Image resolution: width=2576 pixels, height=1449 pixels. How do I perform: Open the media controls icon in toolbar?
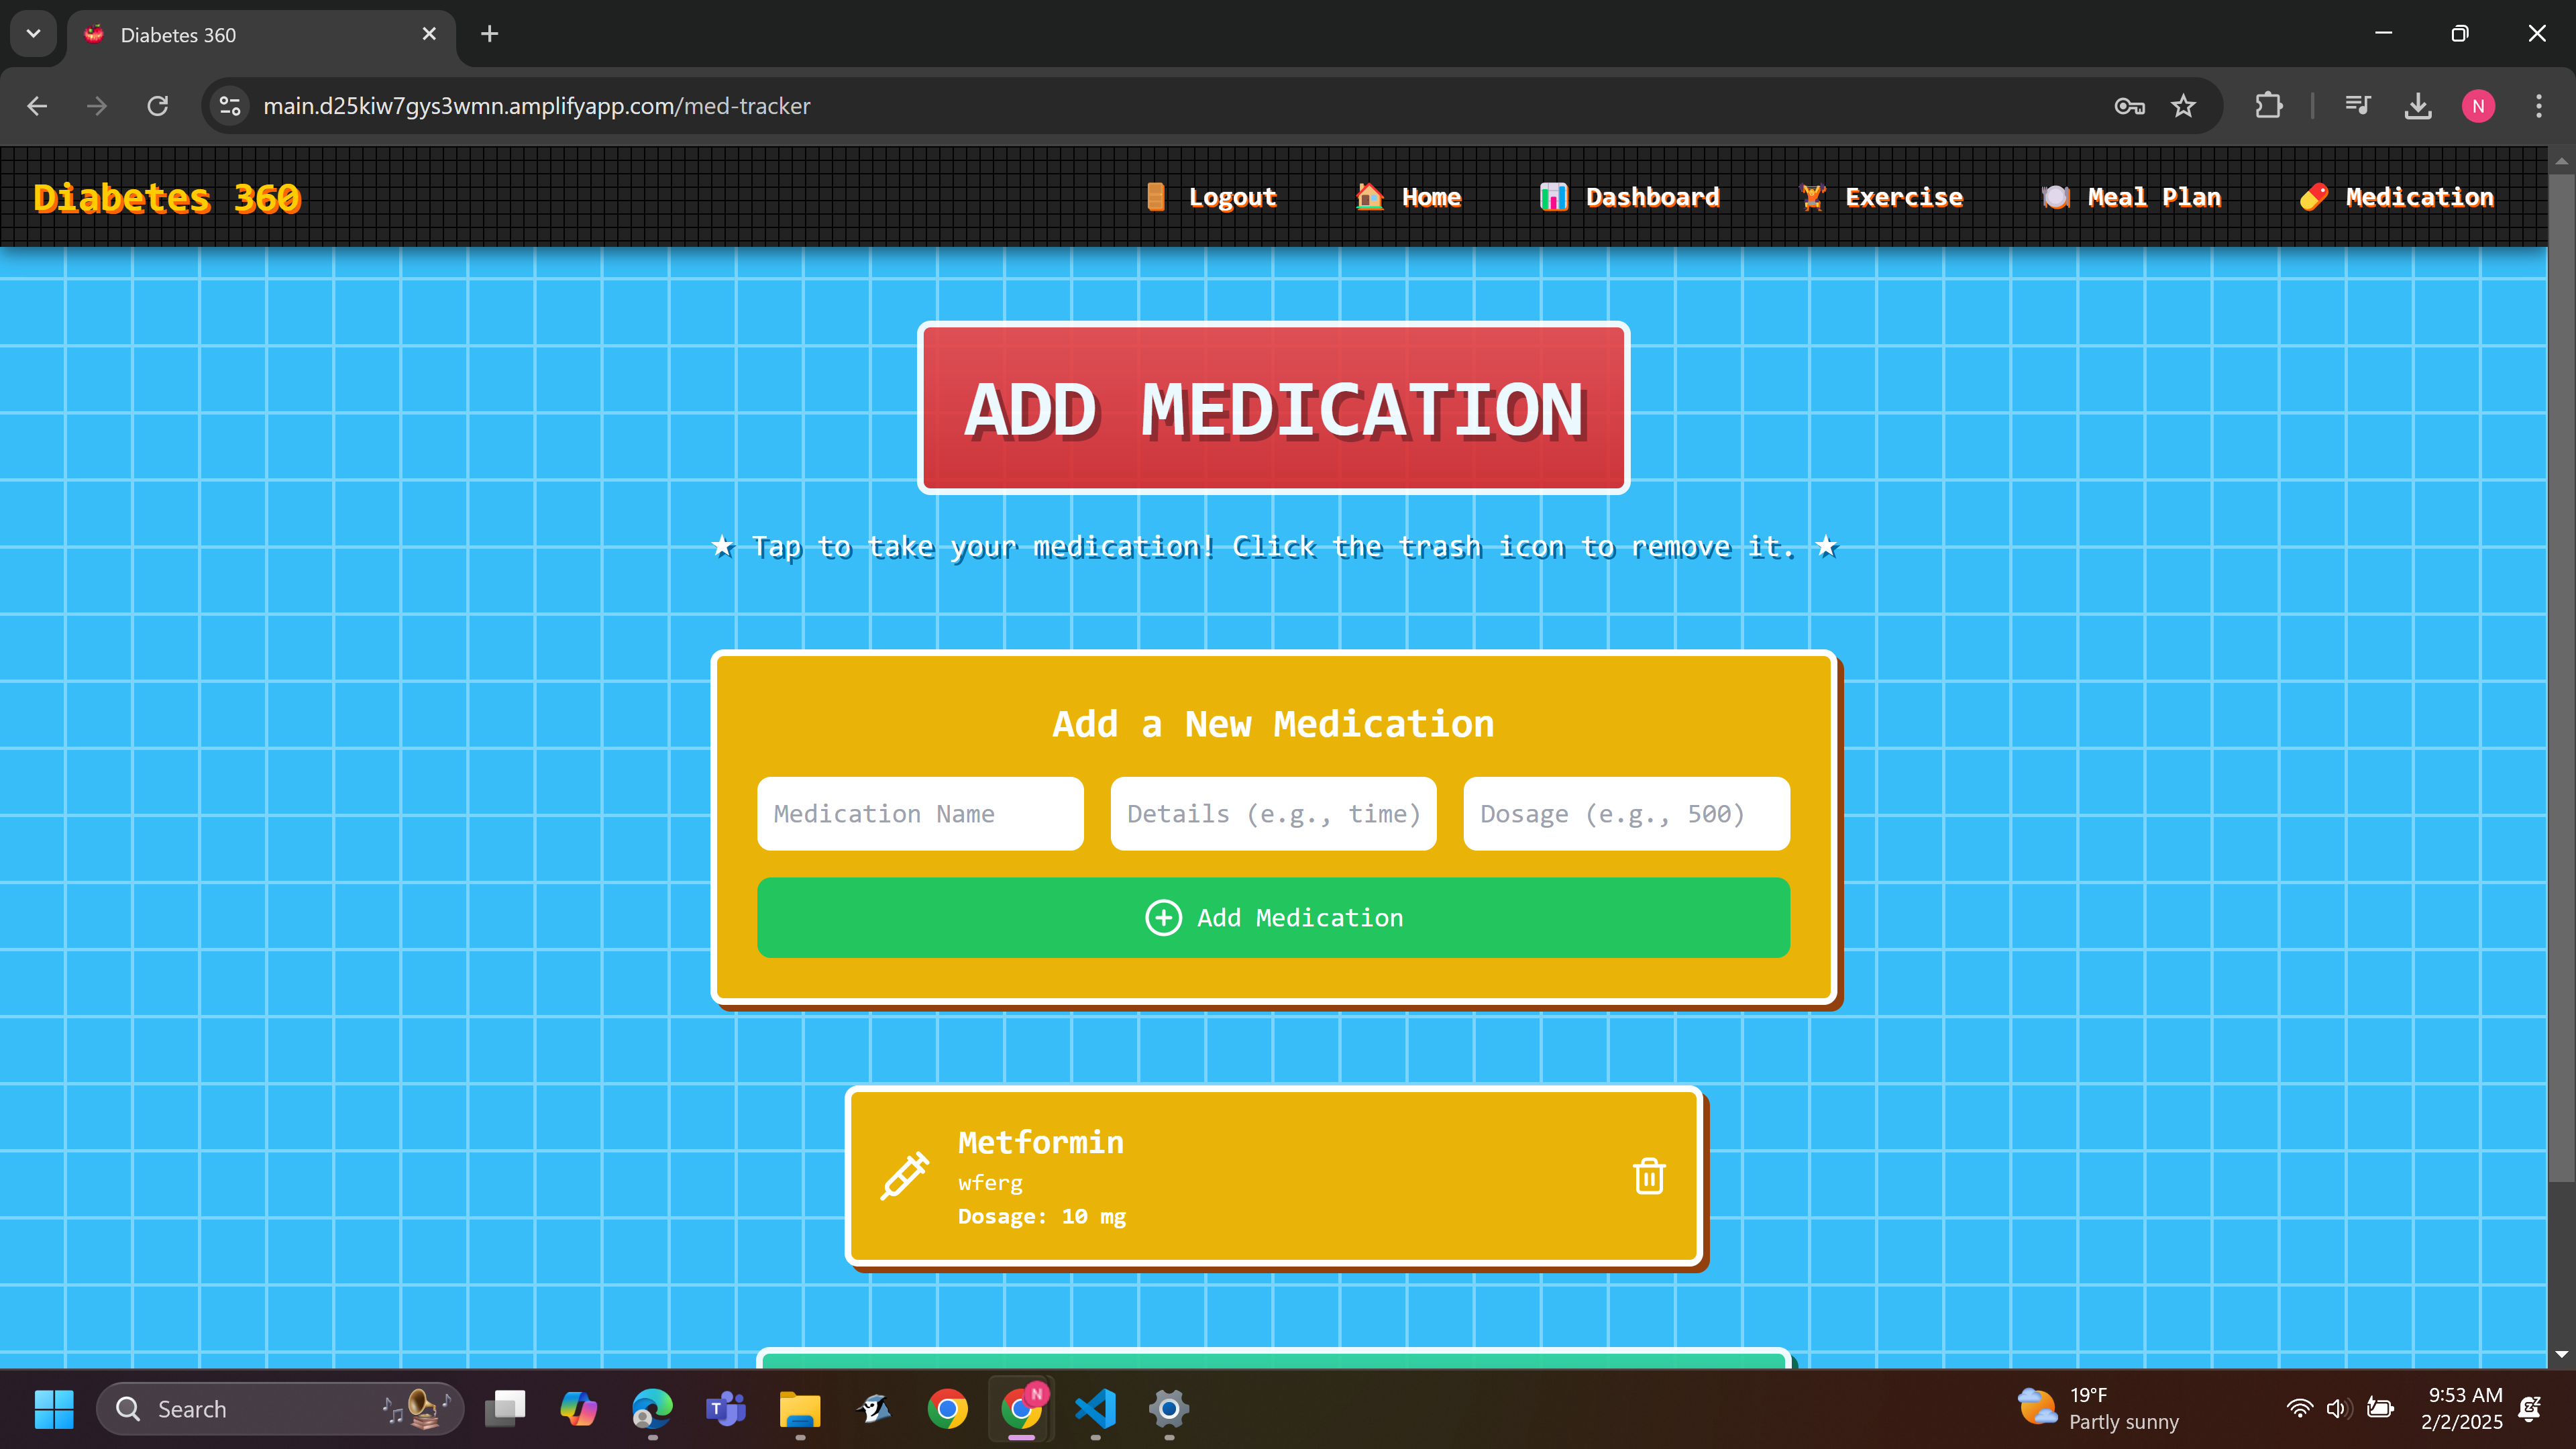pos(2357,106)
